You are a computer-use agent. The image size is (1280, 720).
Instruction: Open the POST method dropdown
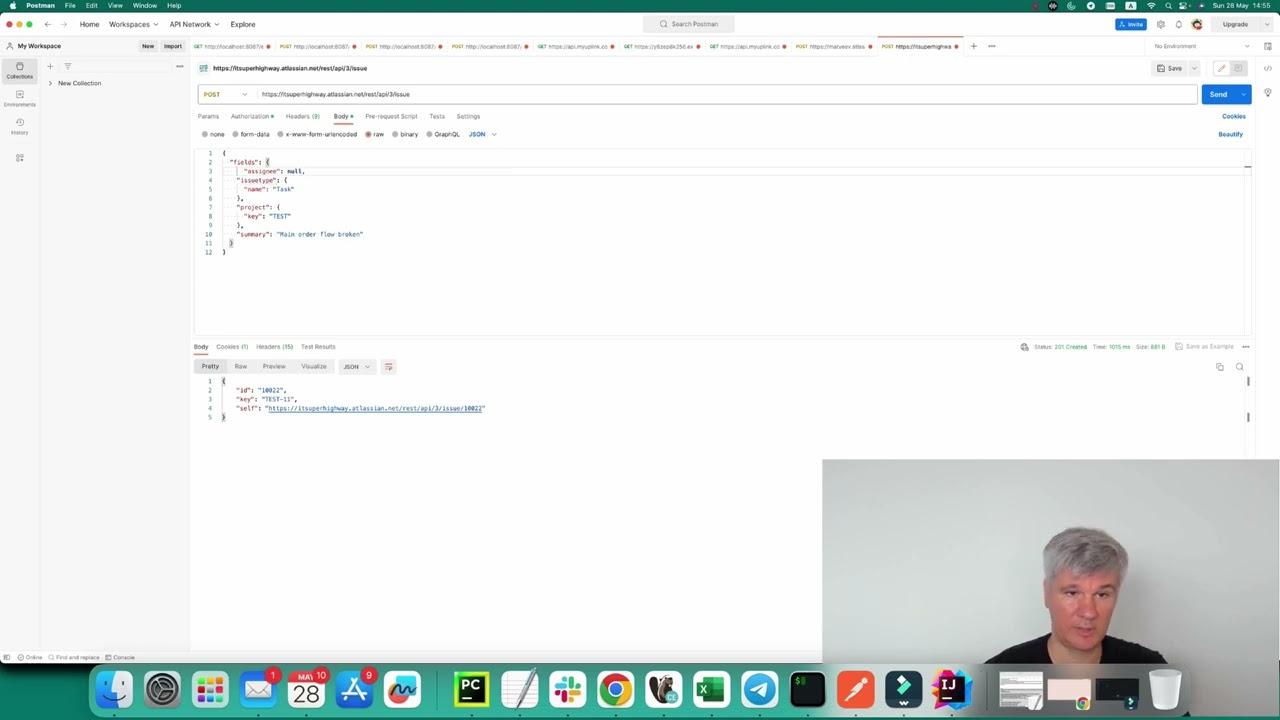225,94
